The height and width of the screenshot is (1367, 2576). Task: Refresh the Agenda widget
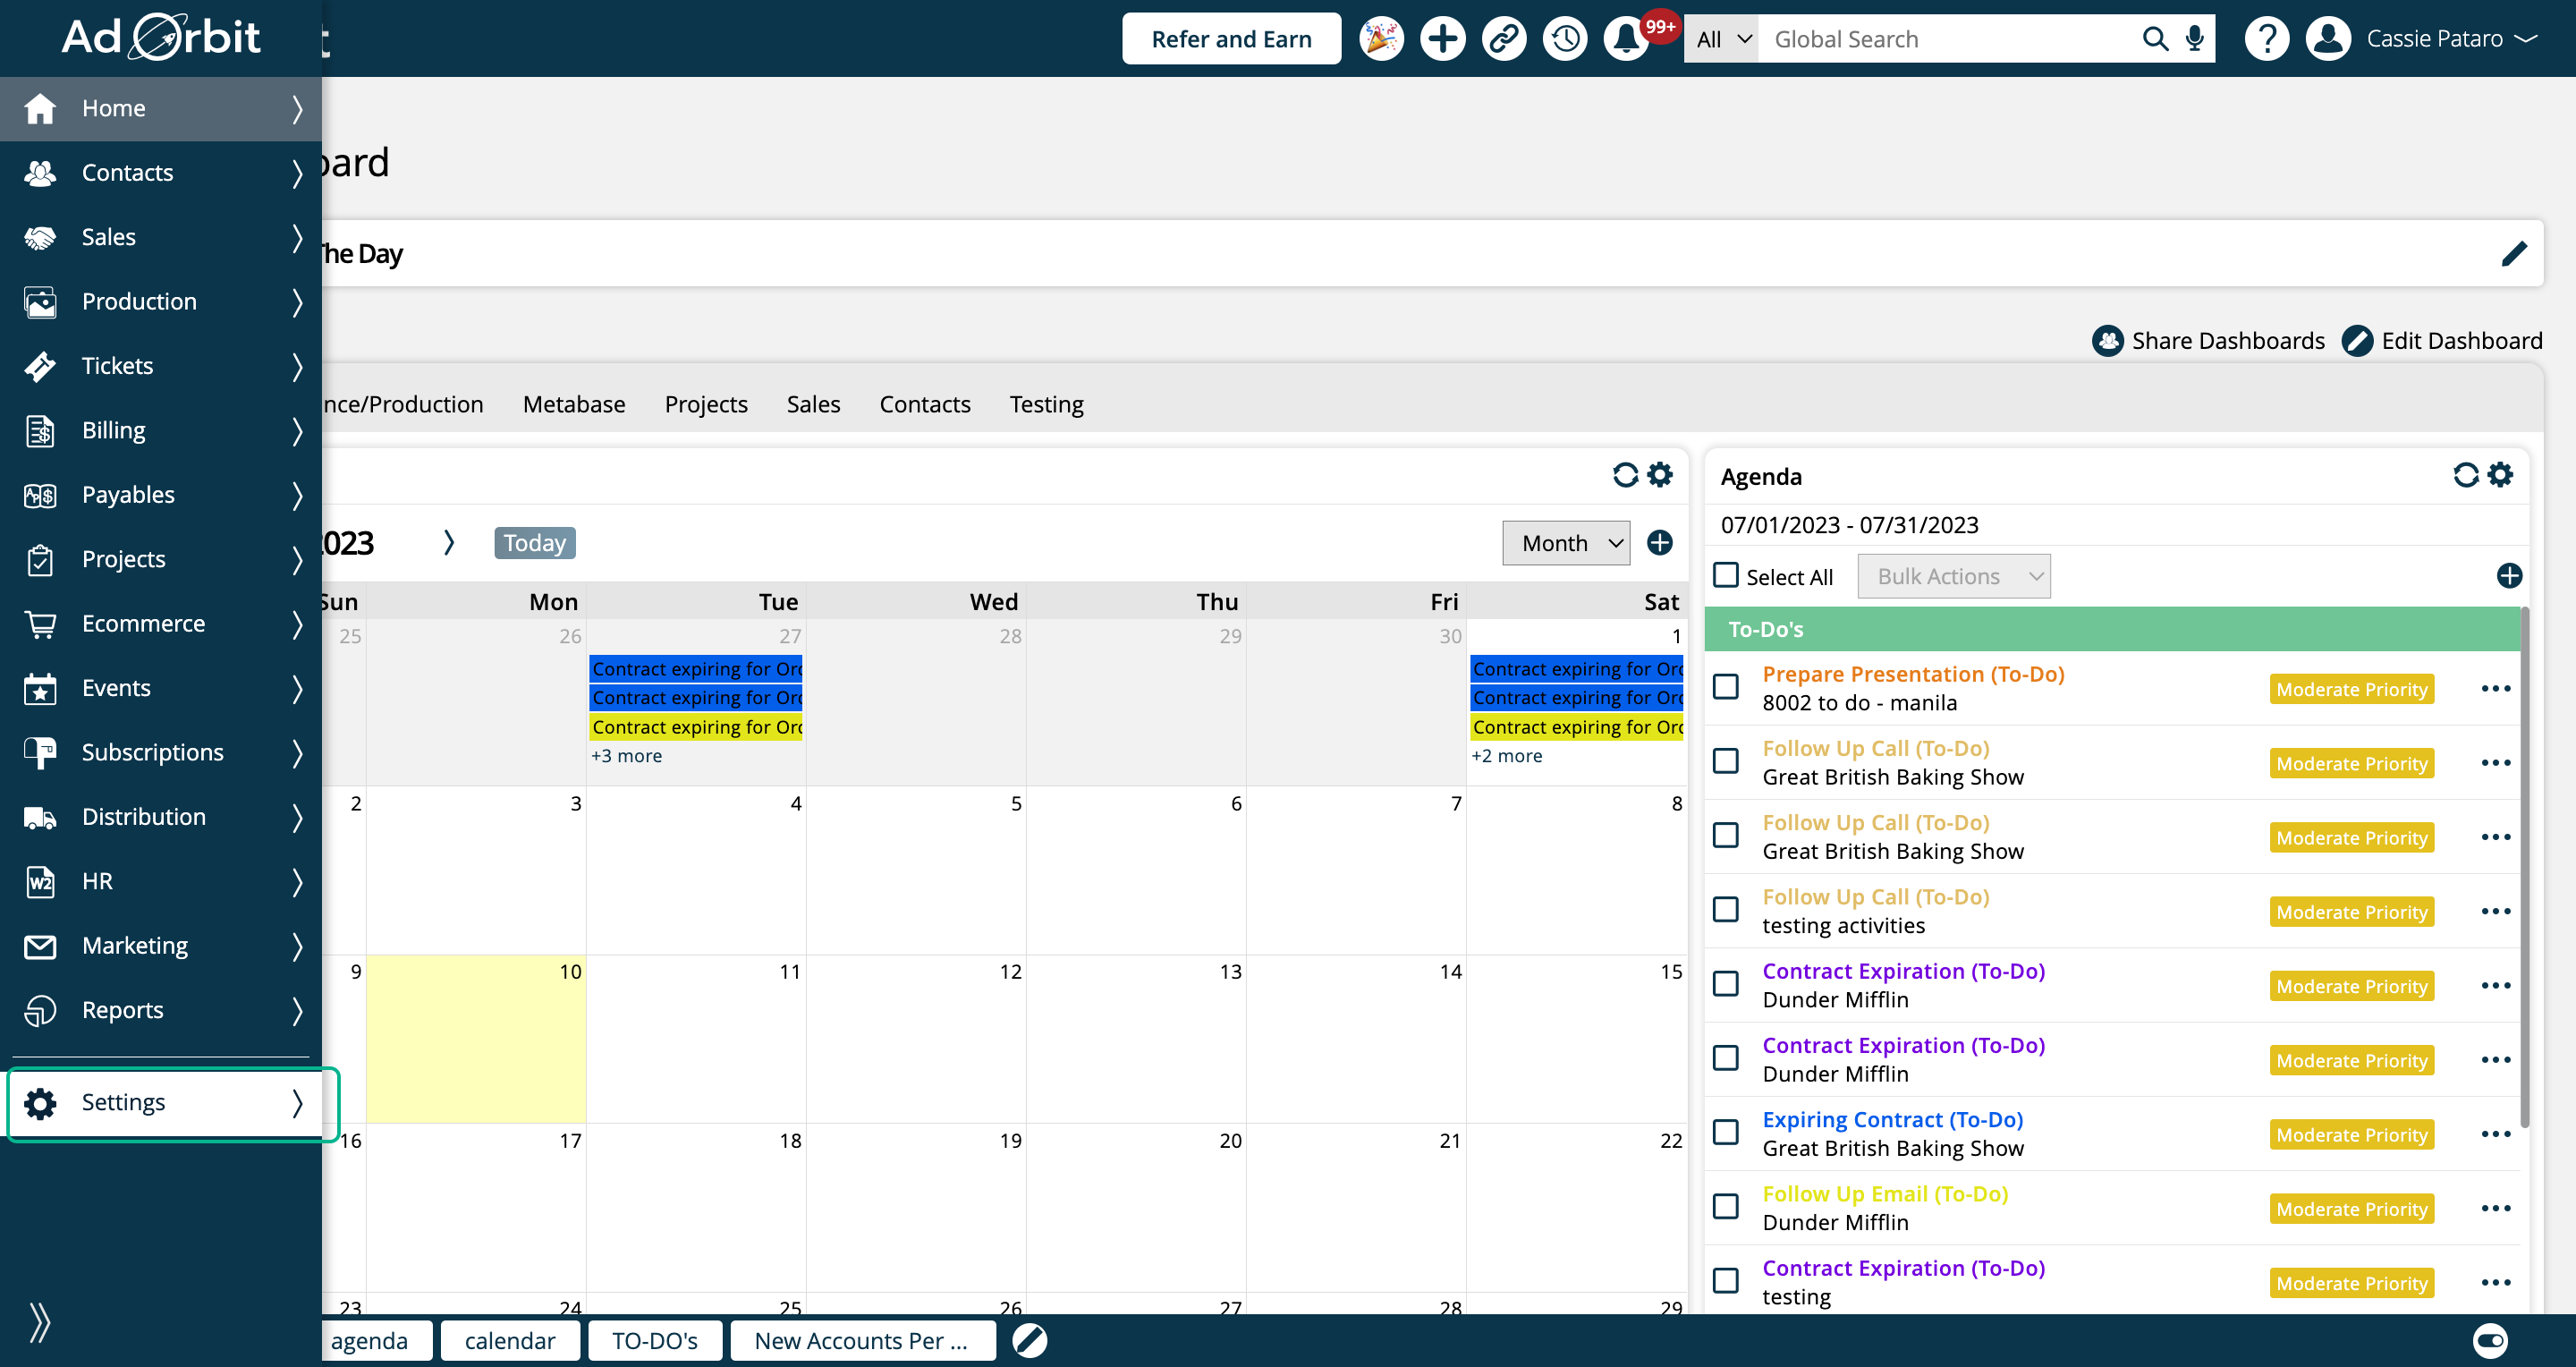click(x=2465, y=475)
